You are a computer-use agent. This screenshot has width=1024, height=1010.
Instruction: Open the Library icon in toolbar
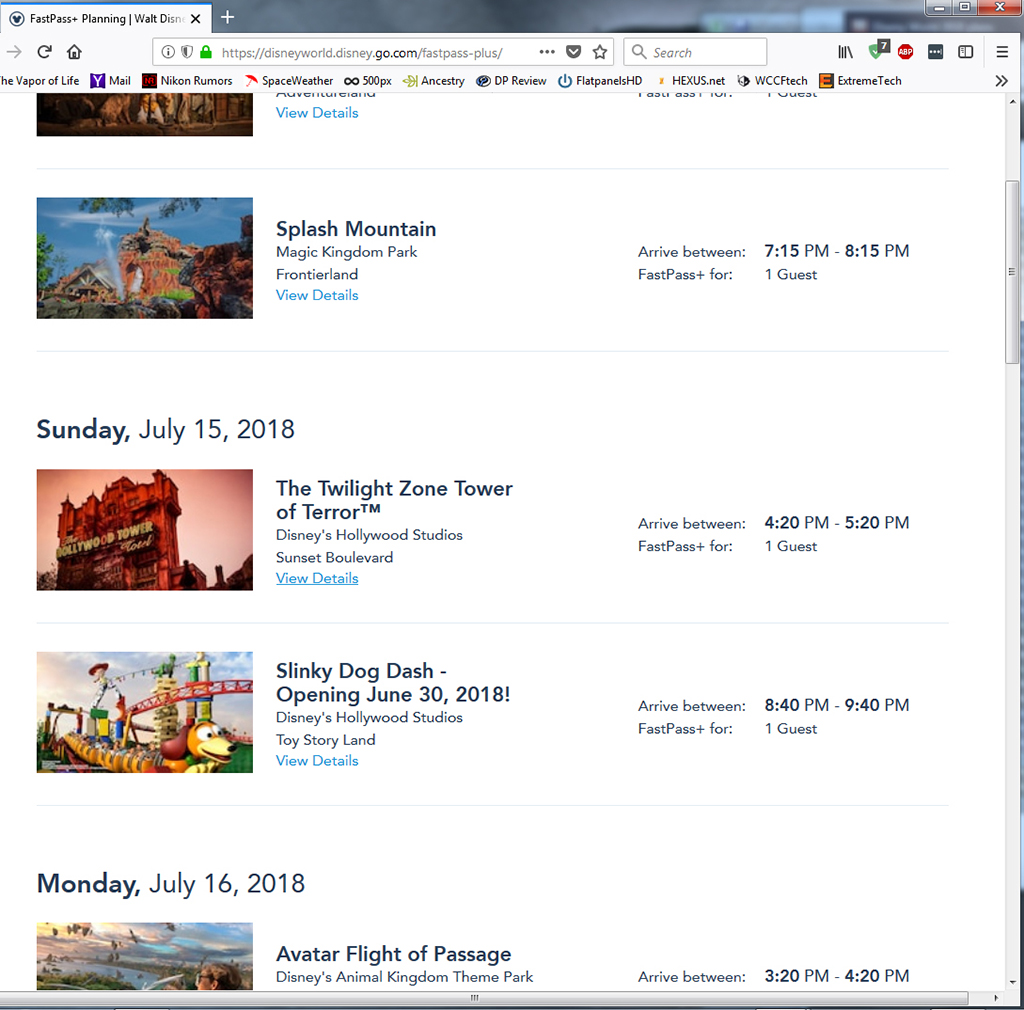pyautogui.click(x=845, y=52)
